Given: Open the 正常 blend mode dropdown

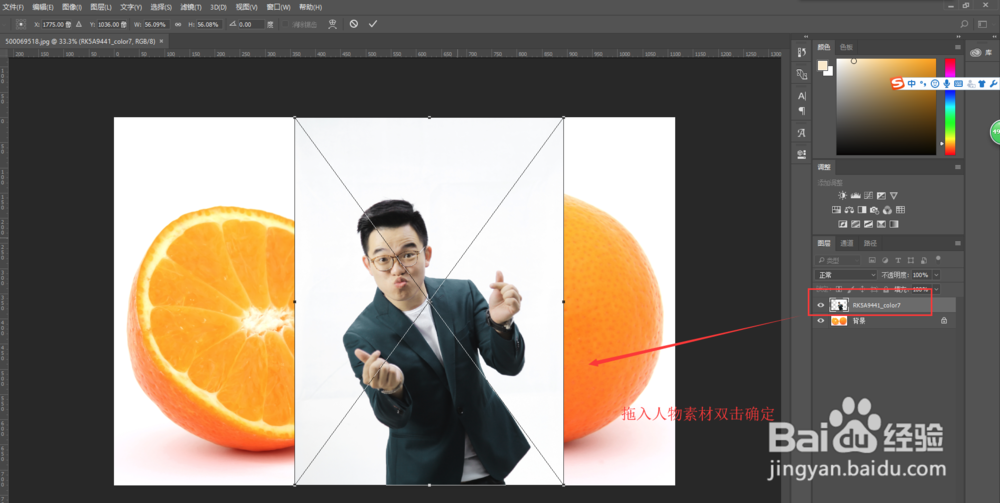Looking at the screenshot, I should 846,275.
